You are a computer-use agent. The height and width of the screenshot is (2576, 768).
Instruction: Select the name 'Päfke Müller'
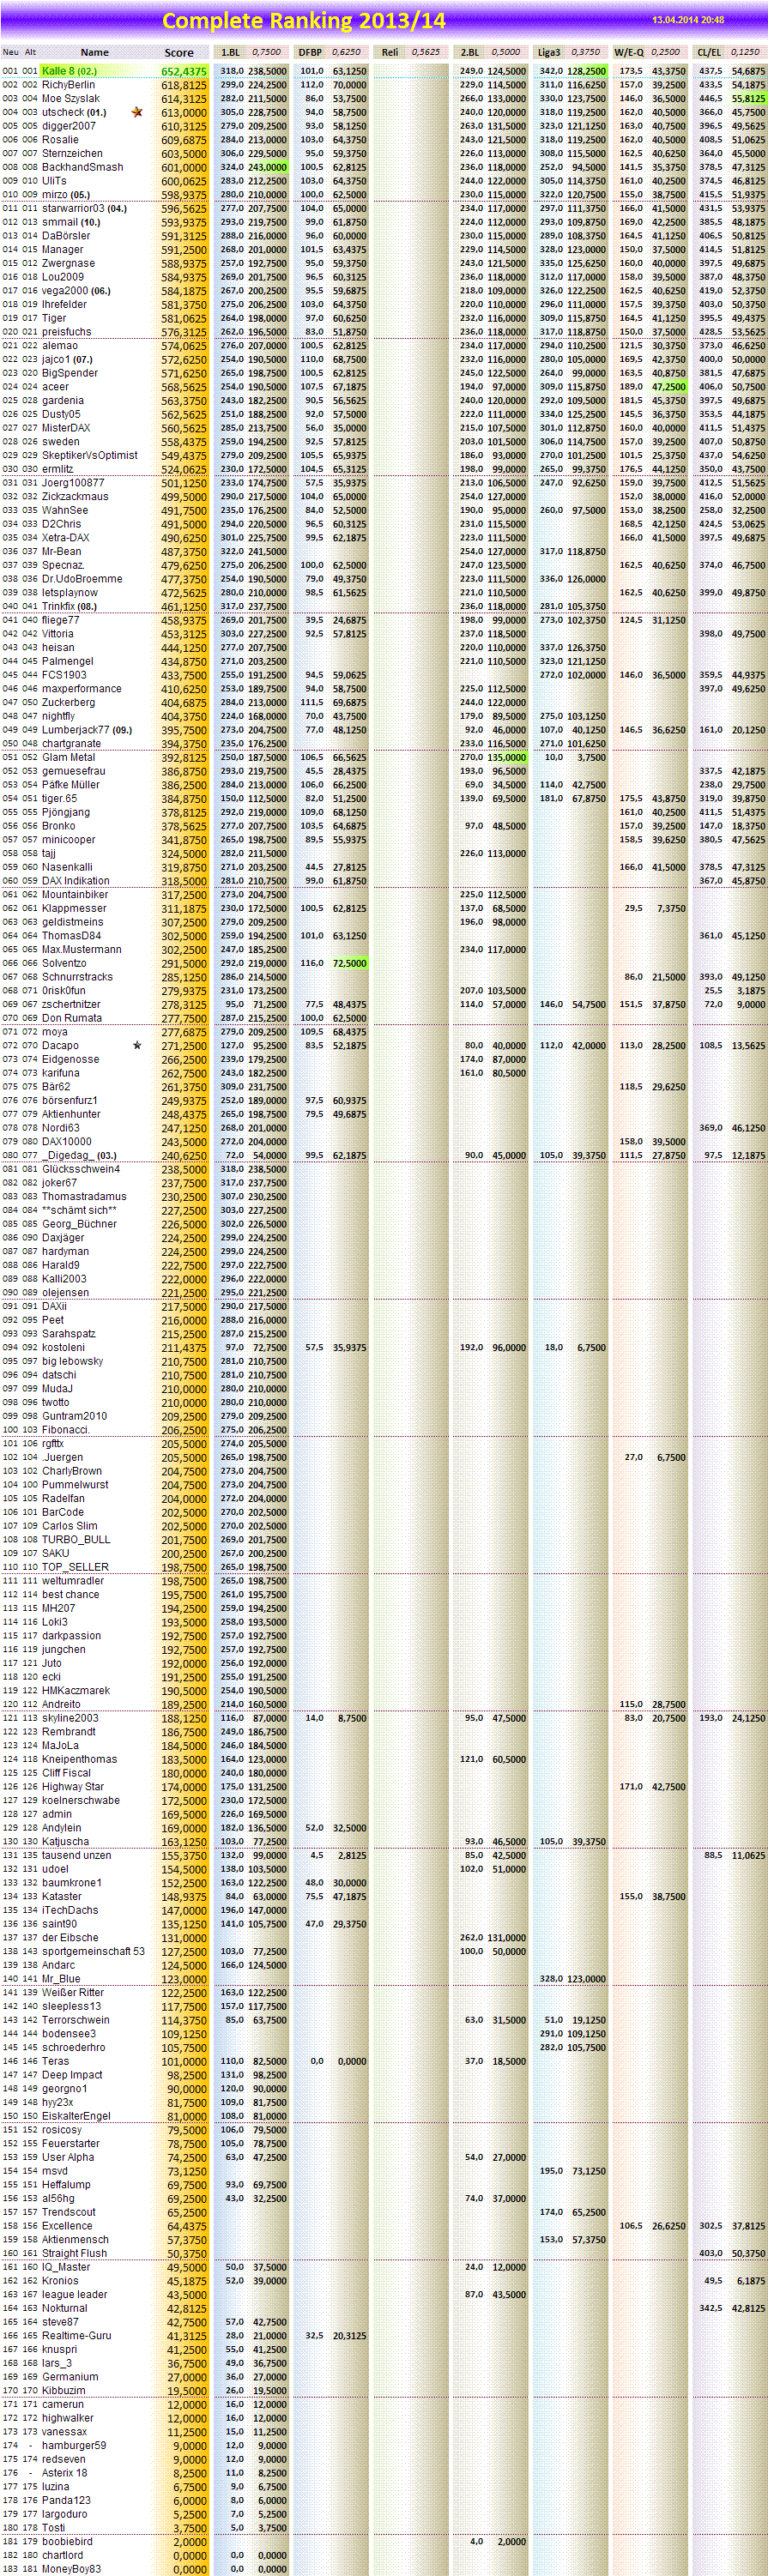pos(70,785)
